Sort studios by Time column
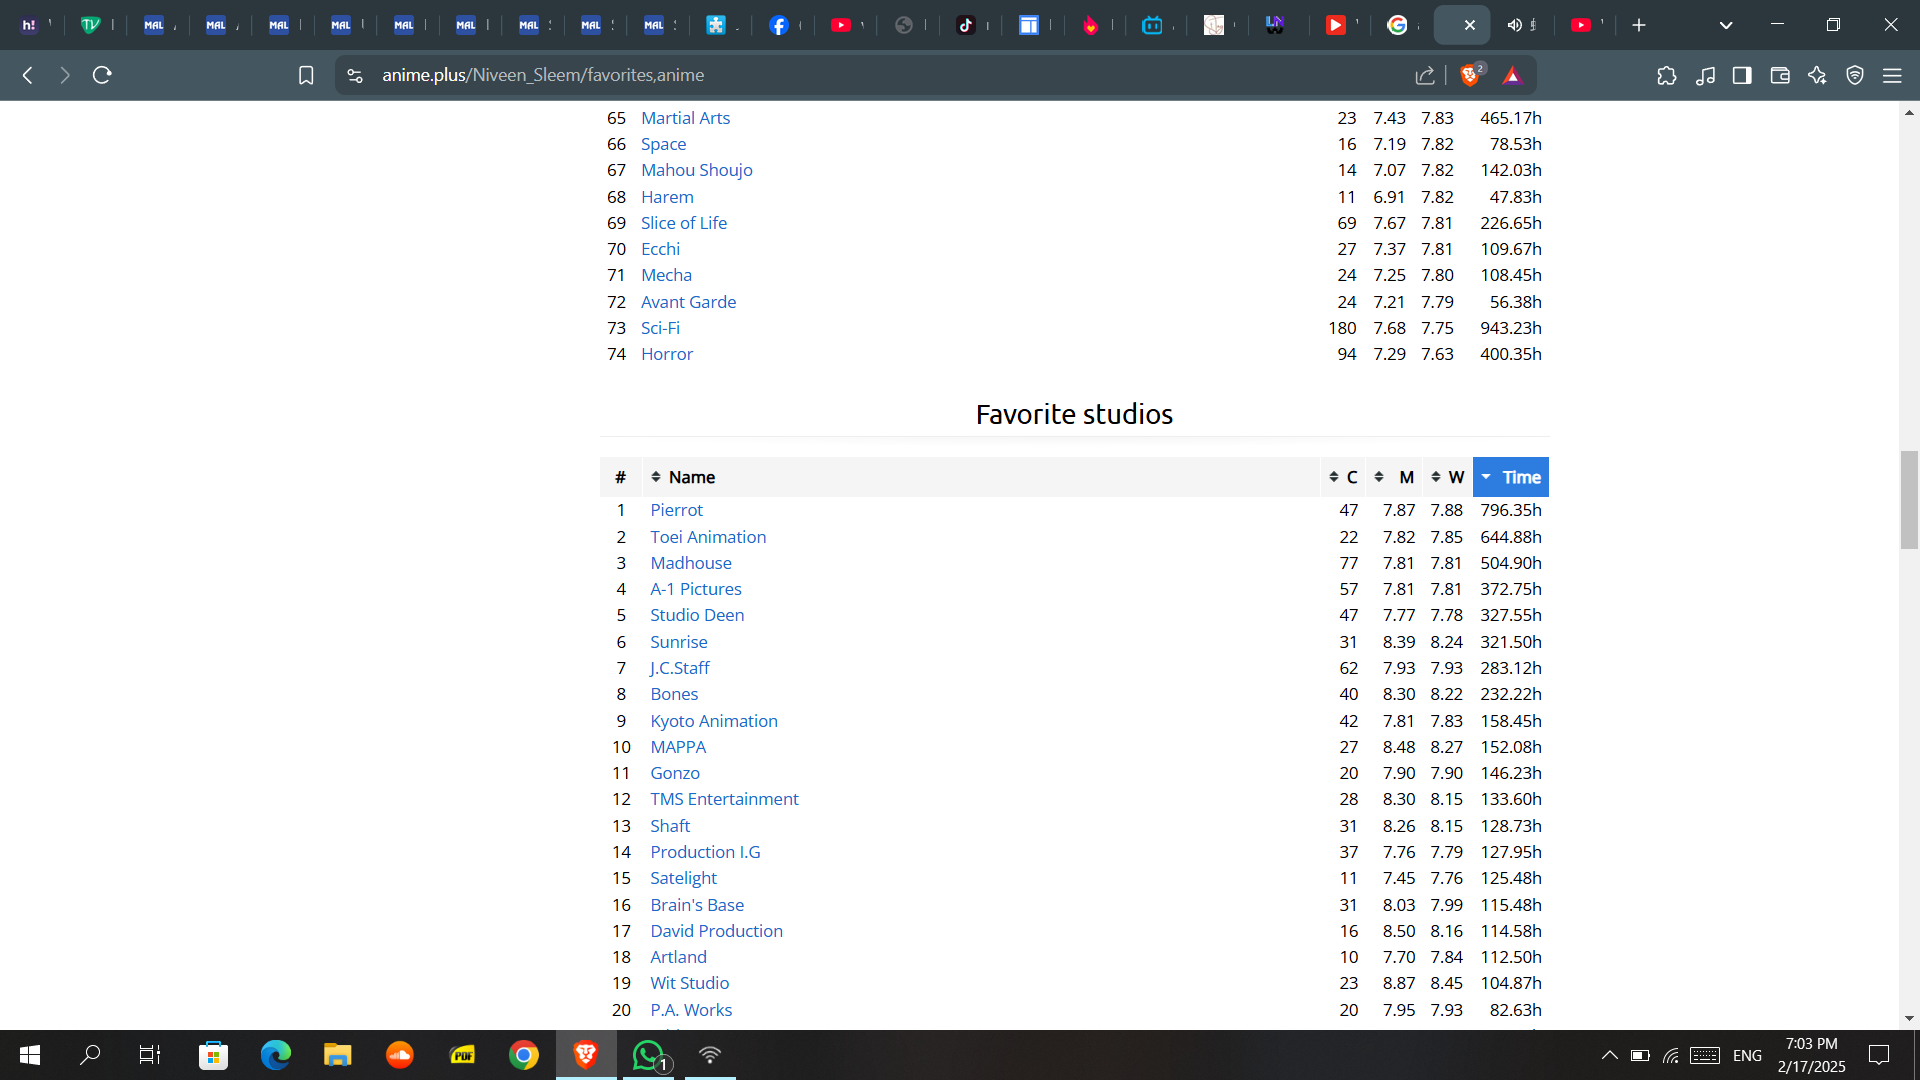This screenshot has height=1080, width=1920. 1511,477
